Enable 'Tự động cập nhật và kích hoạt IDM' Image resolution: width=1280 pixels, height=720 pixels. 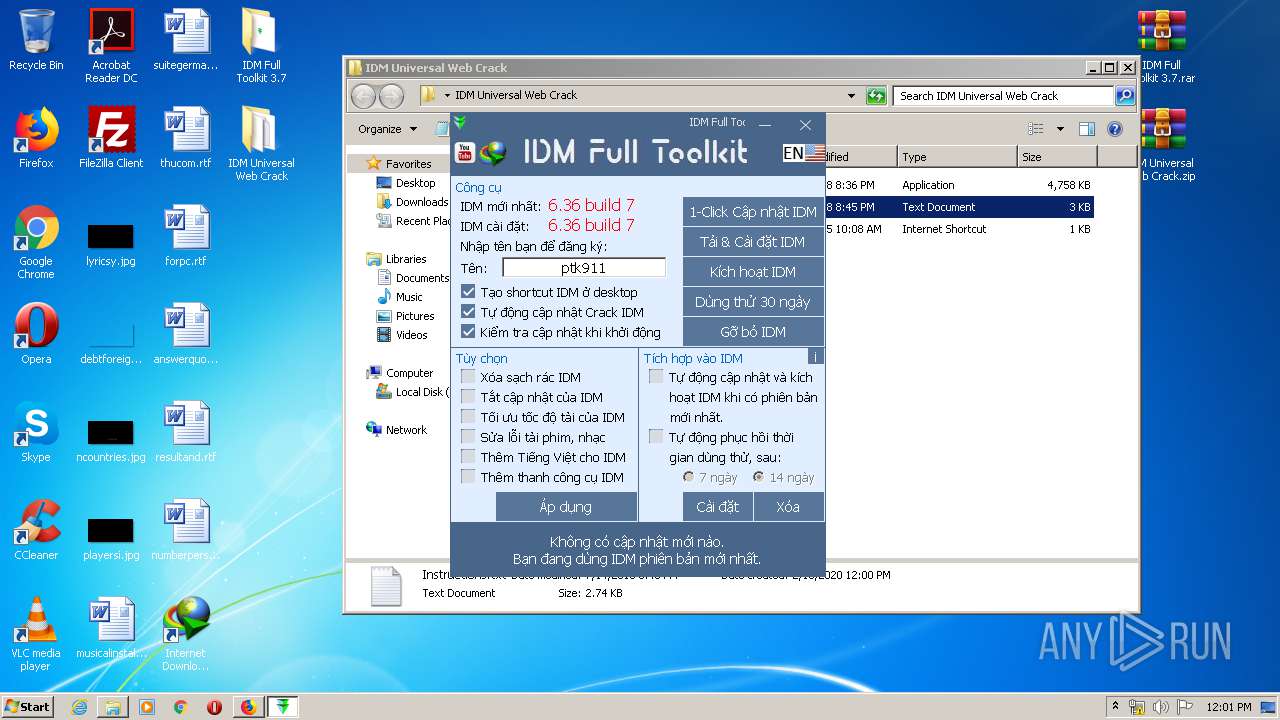coord(656,377)
